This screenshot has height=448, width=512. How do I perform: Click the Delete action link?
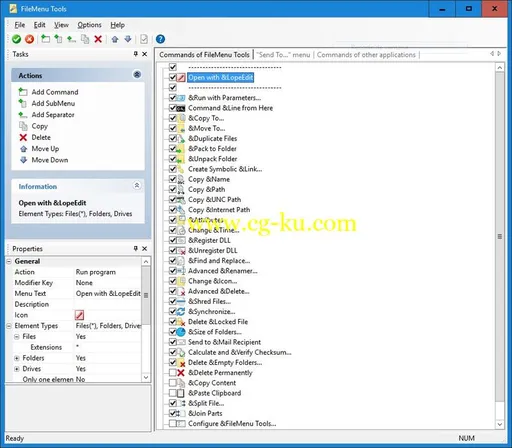41,137
